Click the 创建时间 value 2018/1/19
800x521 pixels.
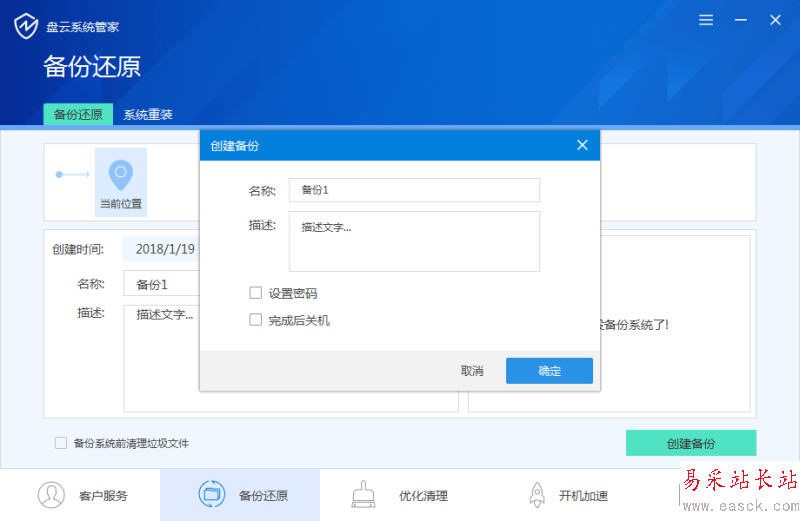165,249
